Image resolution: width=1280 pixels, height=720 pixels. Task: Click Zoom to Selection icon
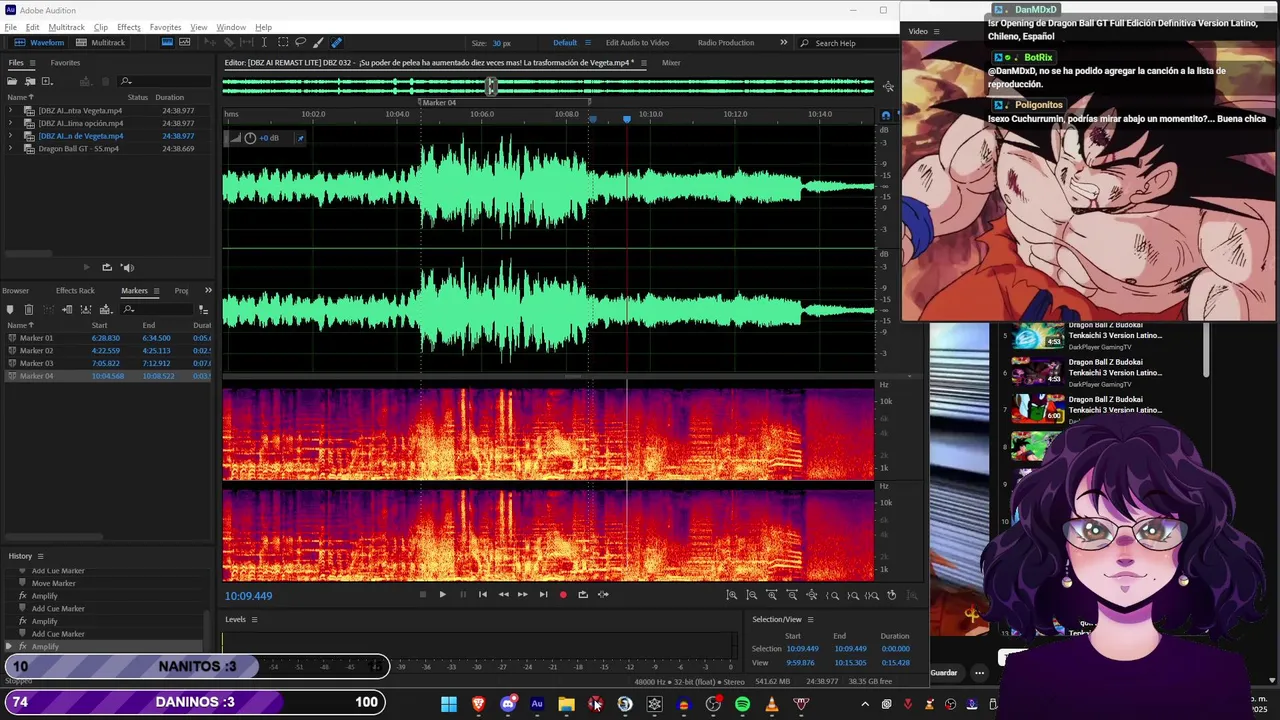pos(872,595)
